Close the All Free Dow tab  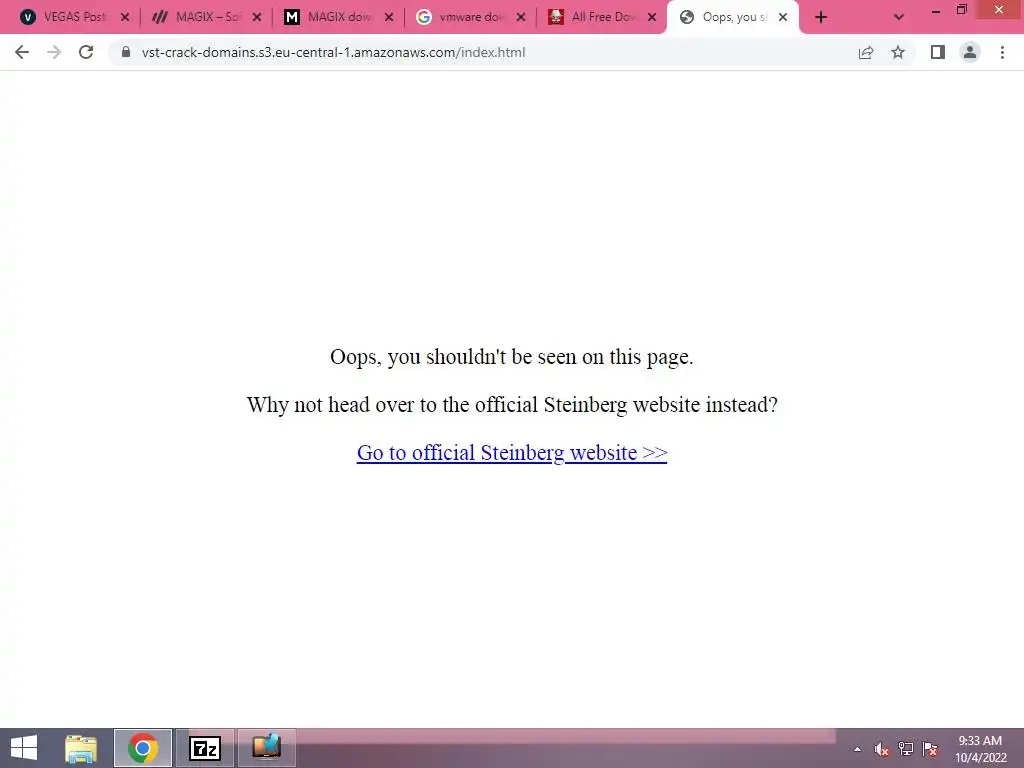point(652,18)
